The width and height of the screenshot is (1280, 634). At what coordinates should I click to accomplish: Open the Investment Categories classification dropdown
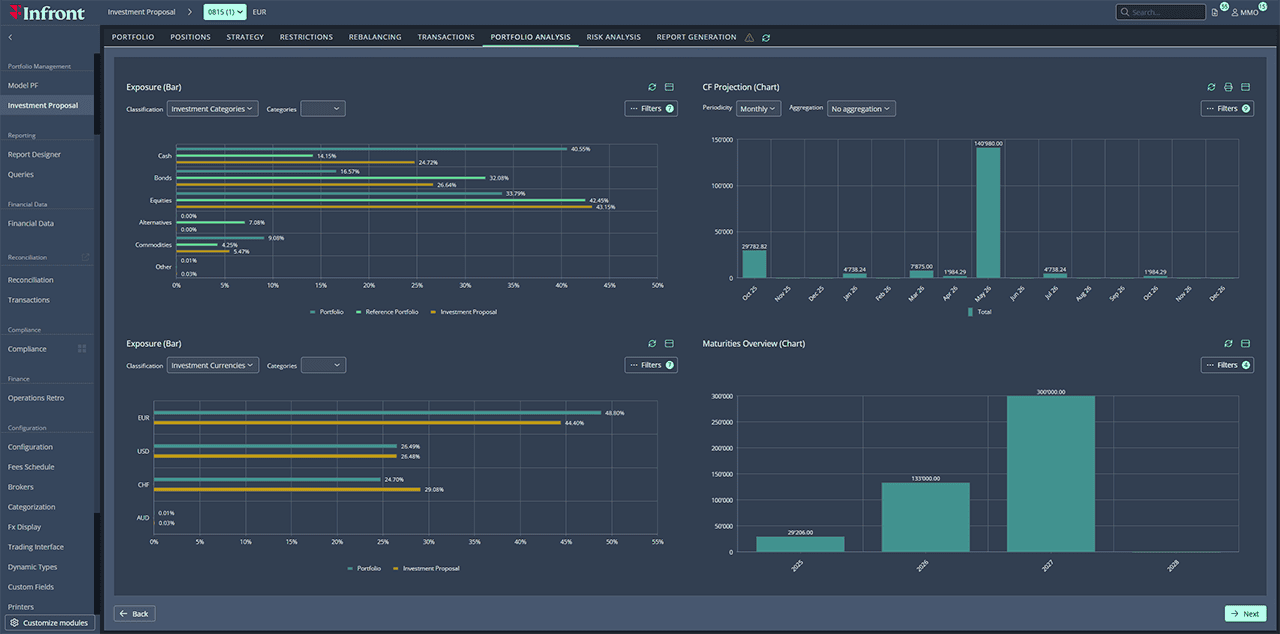click(x=212, y=108)
